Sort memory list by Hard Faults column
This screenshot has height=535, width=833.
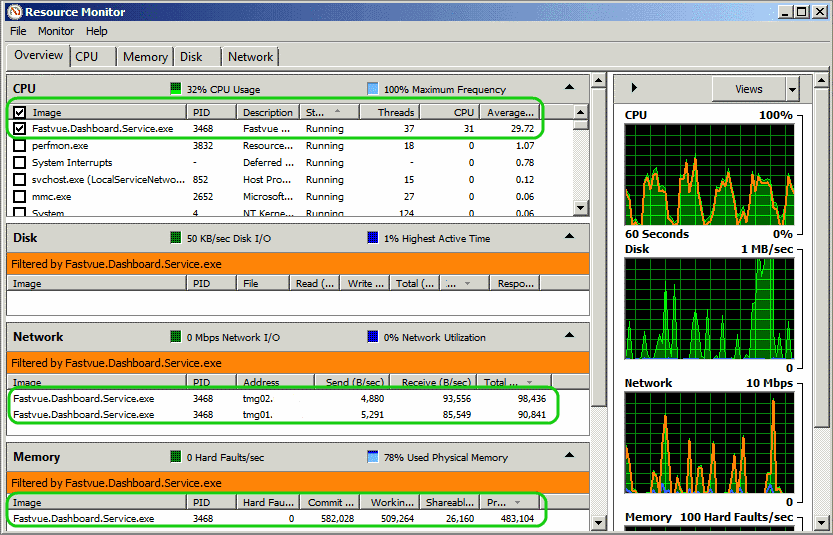click(x=268, y=502)
